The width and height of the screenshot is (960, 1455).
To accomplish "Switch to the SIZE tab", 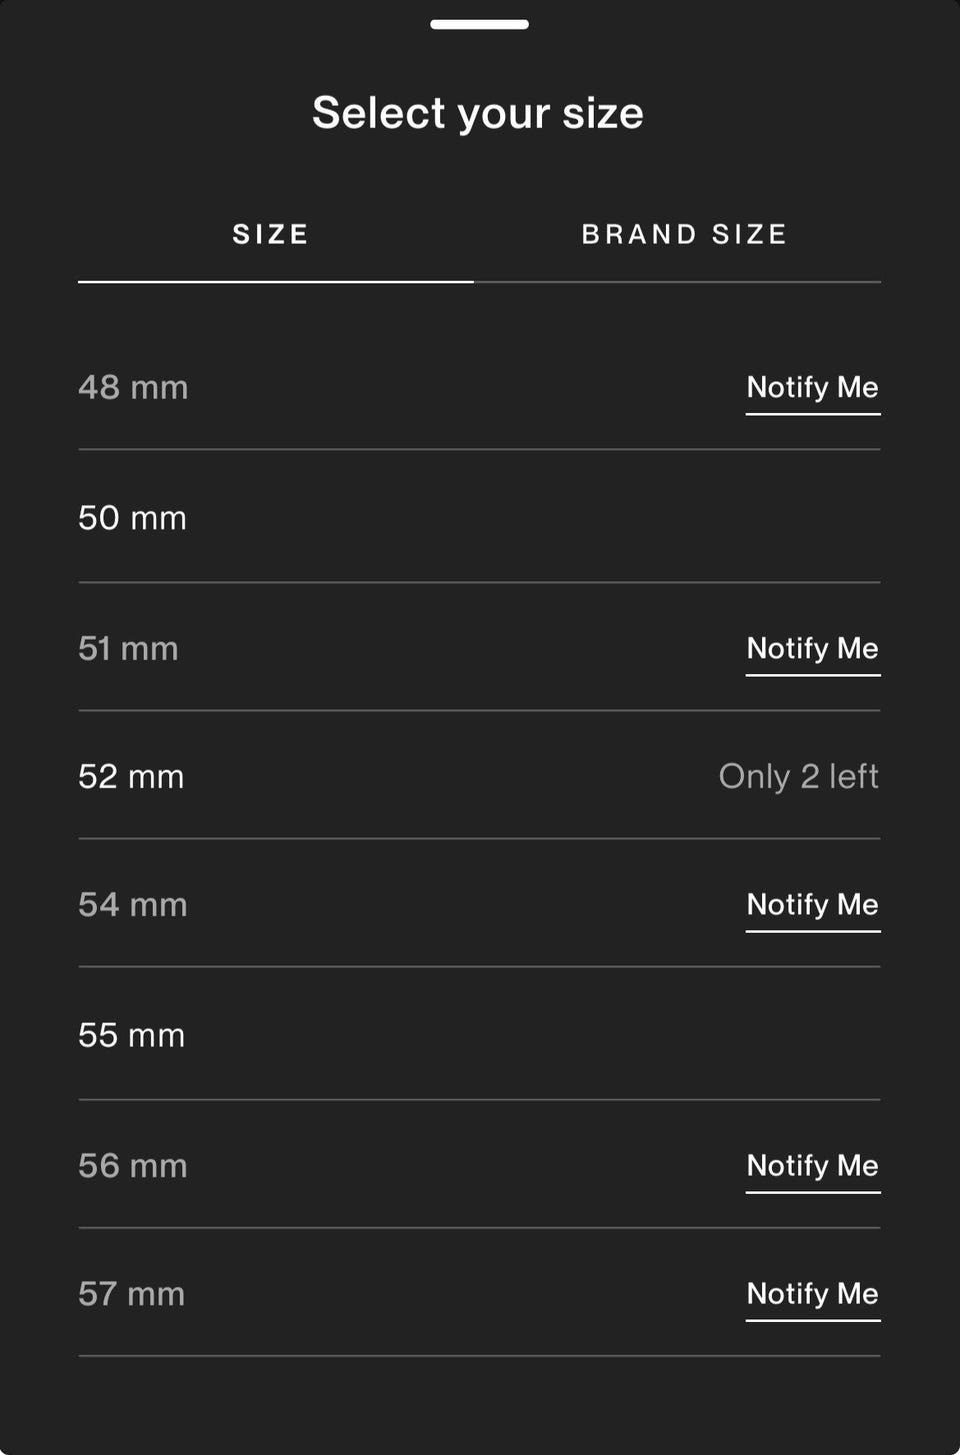I will [x=271, y=234].
